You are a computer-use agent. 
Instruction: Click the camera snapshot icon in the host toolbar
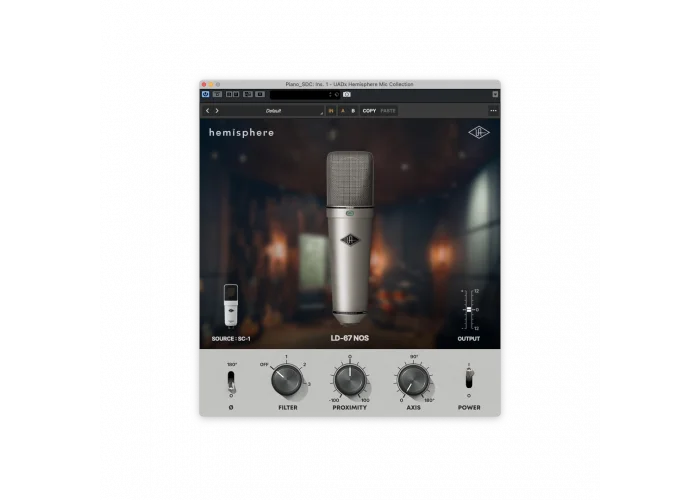[347, 95]
